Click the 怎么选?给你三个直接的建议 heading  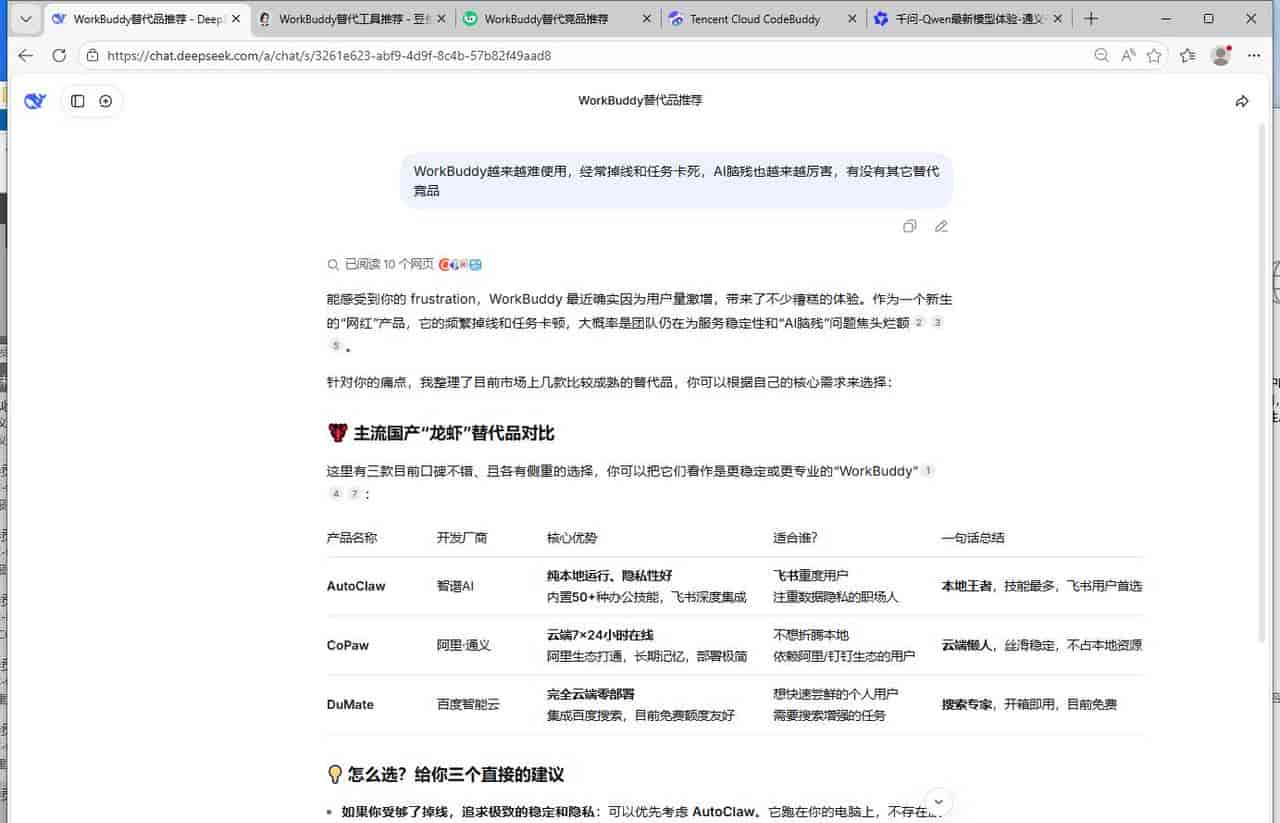click(445, 775)
